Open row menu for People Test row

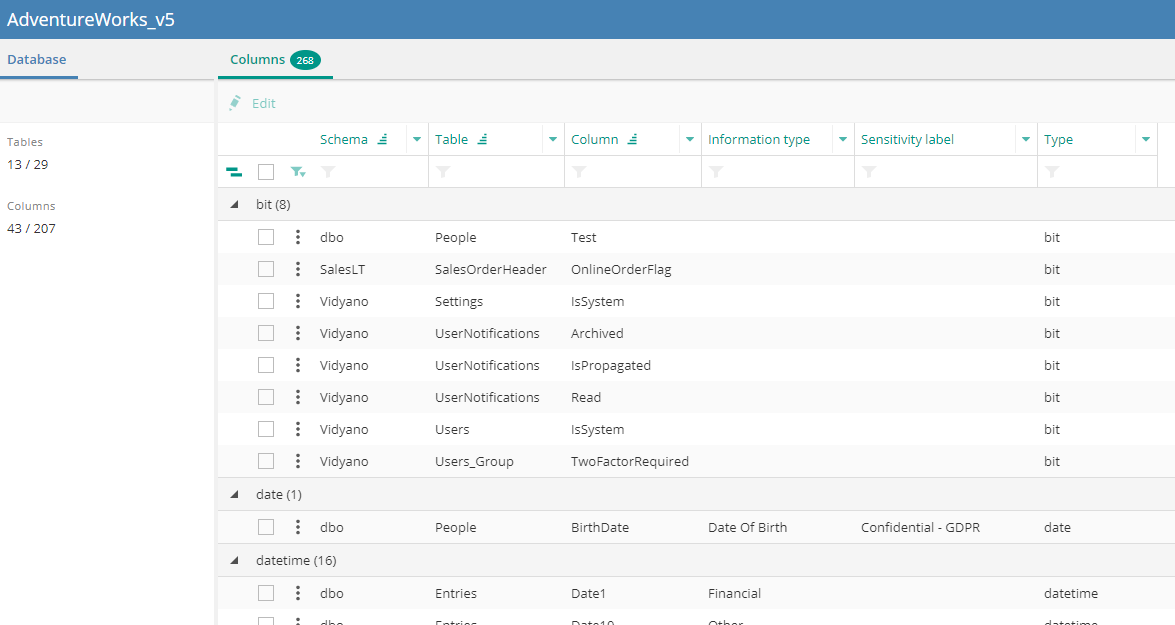coord(297,237)
